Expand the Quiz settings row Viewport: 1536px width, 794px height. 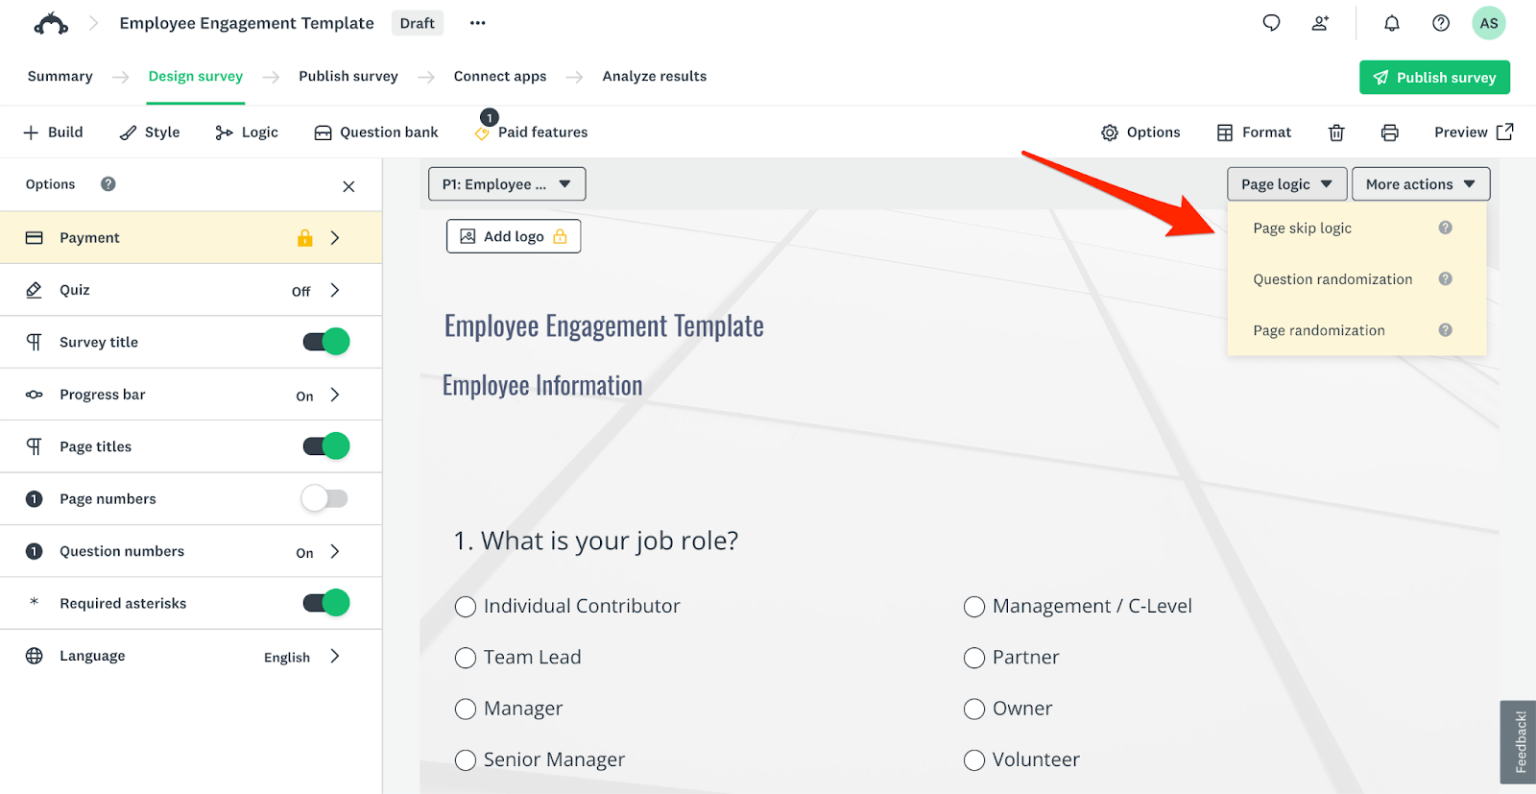pyautogui.click(x=191, y=290)
